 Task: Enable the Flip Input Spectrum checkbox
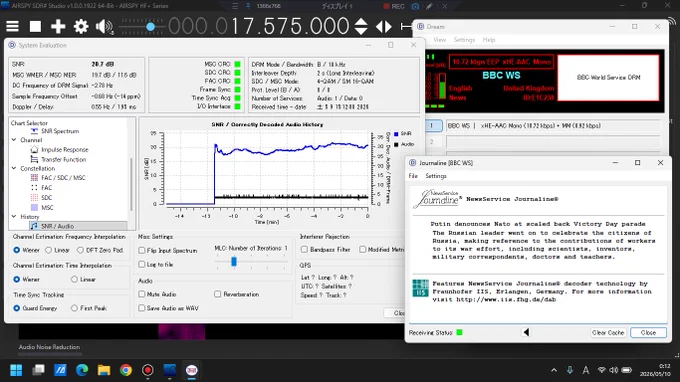pos(142,251)
